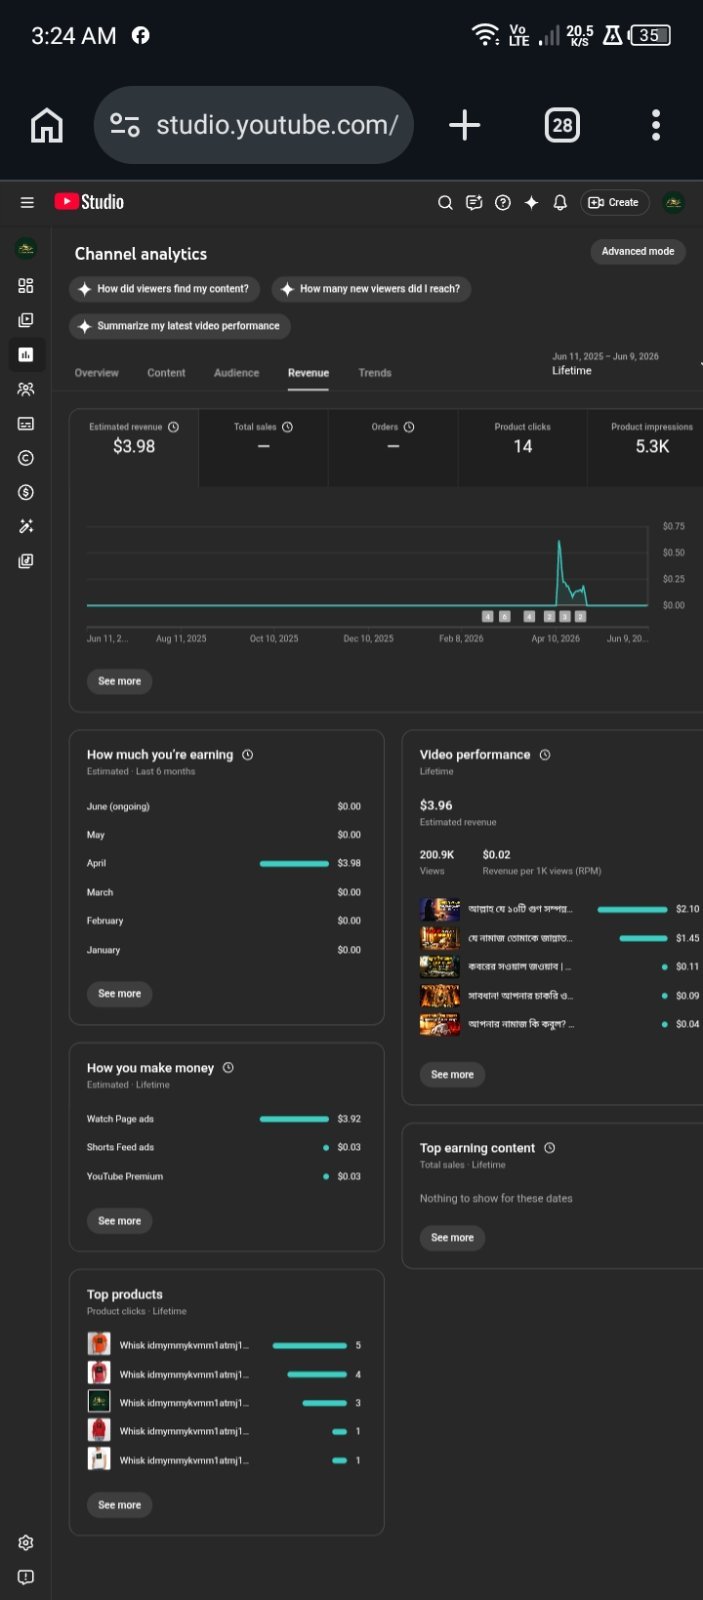The image size is (703, 1600).
Task: Open the help question mark icon
Action: (503, 202)
